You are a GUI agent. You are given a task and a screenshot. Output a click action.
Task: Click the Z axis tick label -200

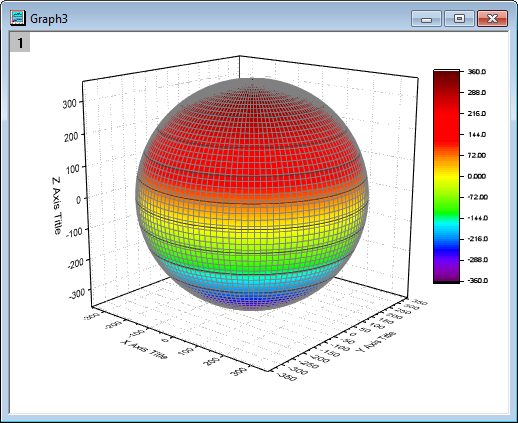(76, 263)
